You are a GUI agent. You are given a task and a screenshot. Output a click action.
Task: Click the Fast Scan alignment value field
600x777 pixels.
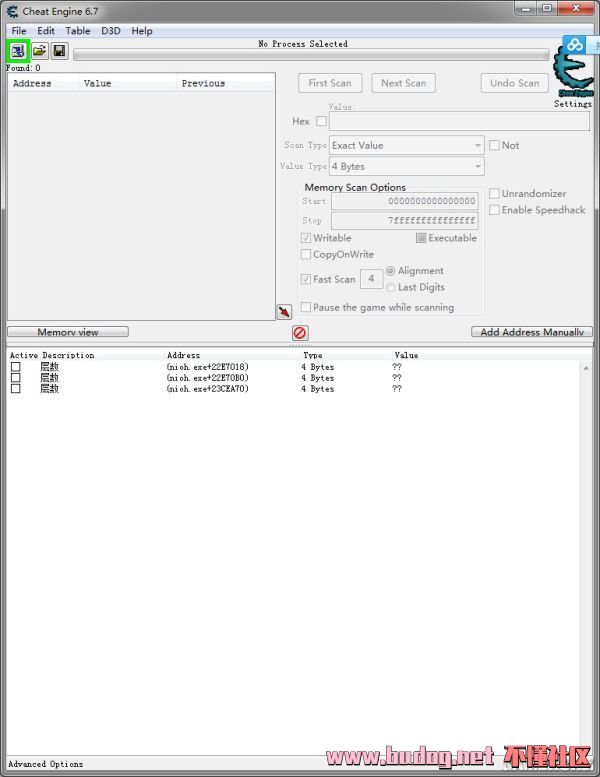371,278
